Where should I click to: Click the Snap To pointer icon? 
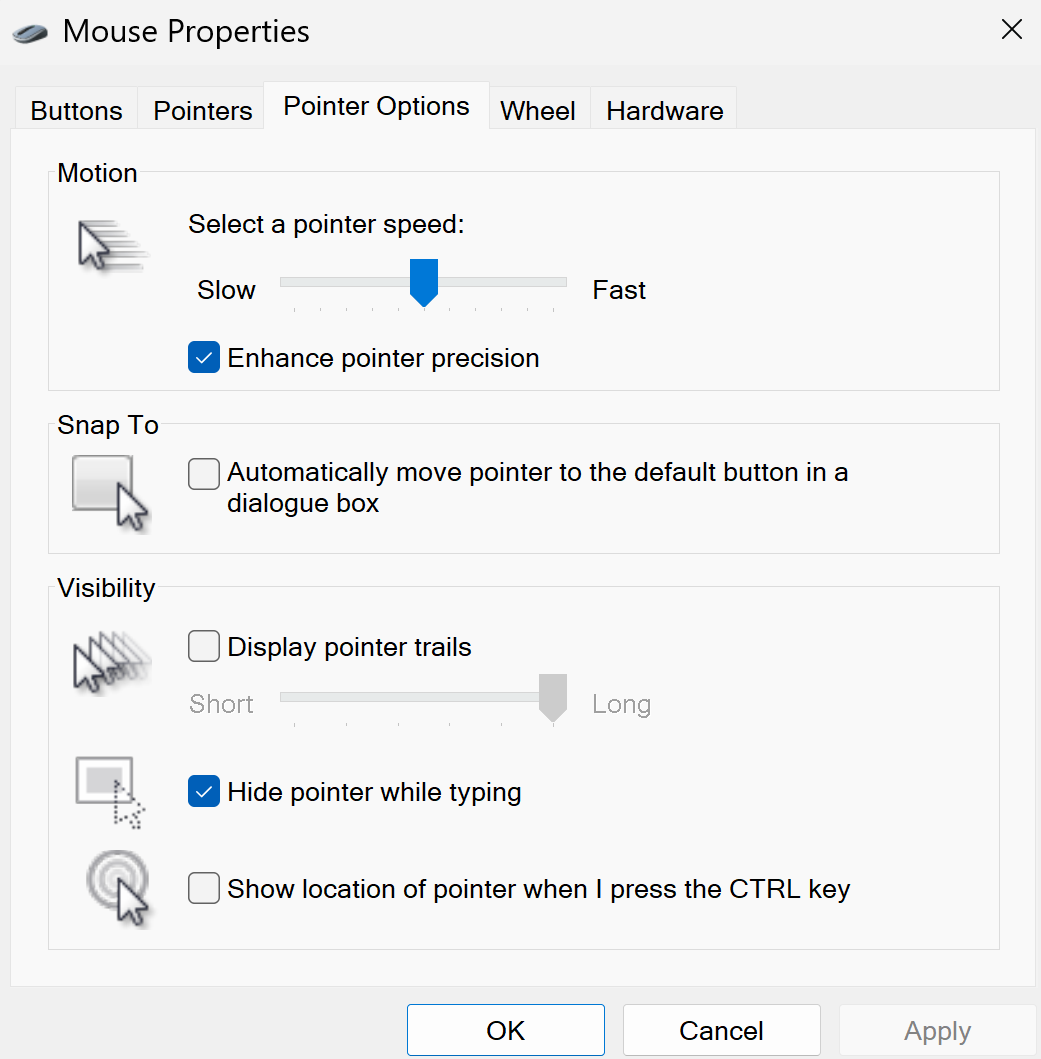(110, 494)
